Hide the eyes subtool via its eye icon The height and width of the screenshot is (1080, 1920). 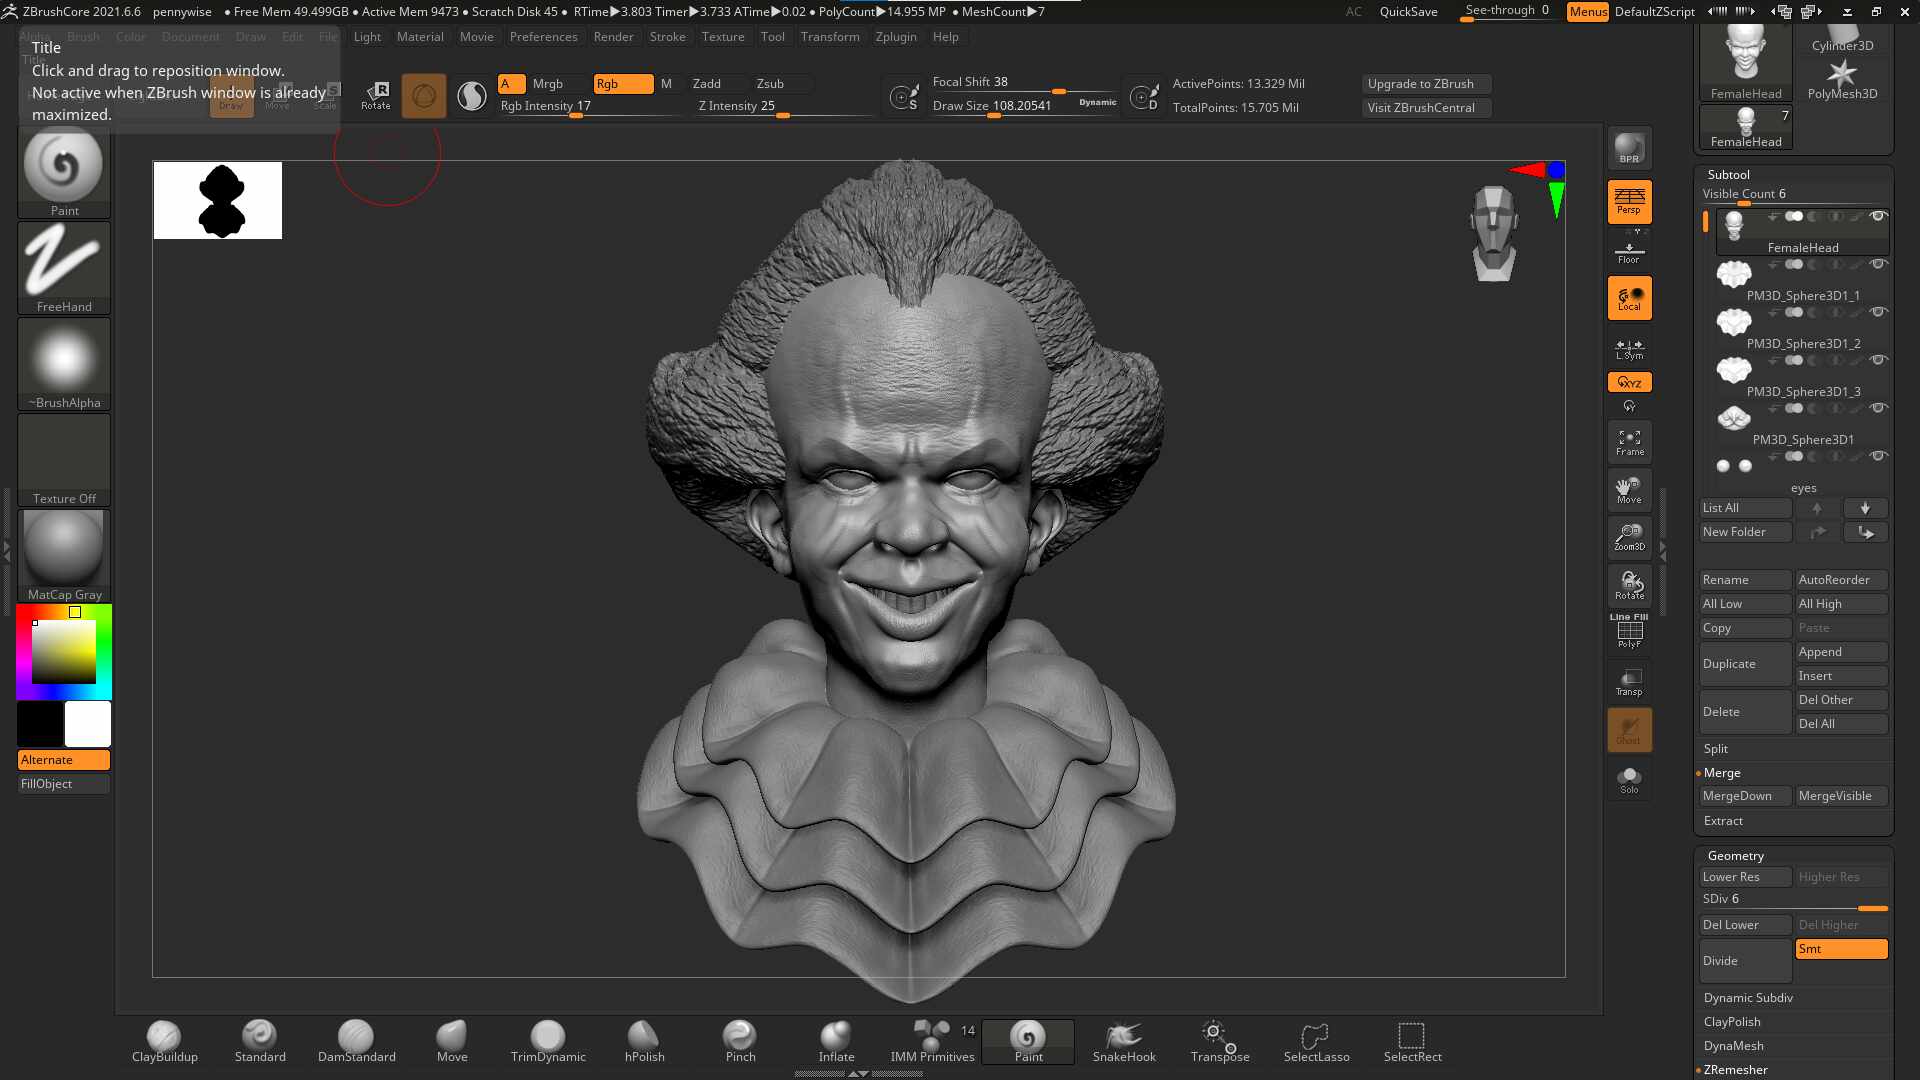click(1879, 456)
